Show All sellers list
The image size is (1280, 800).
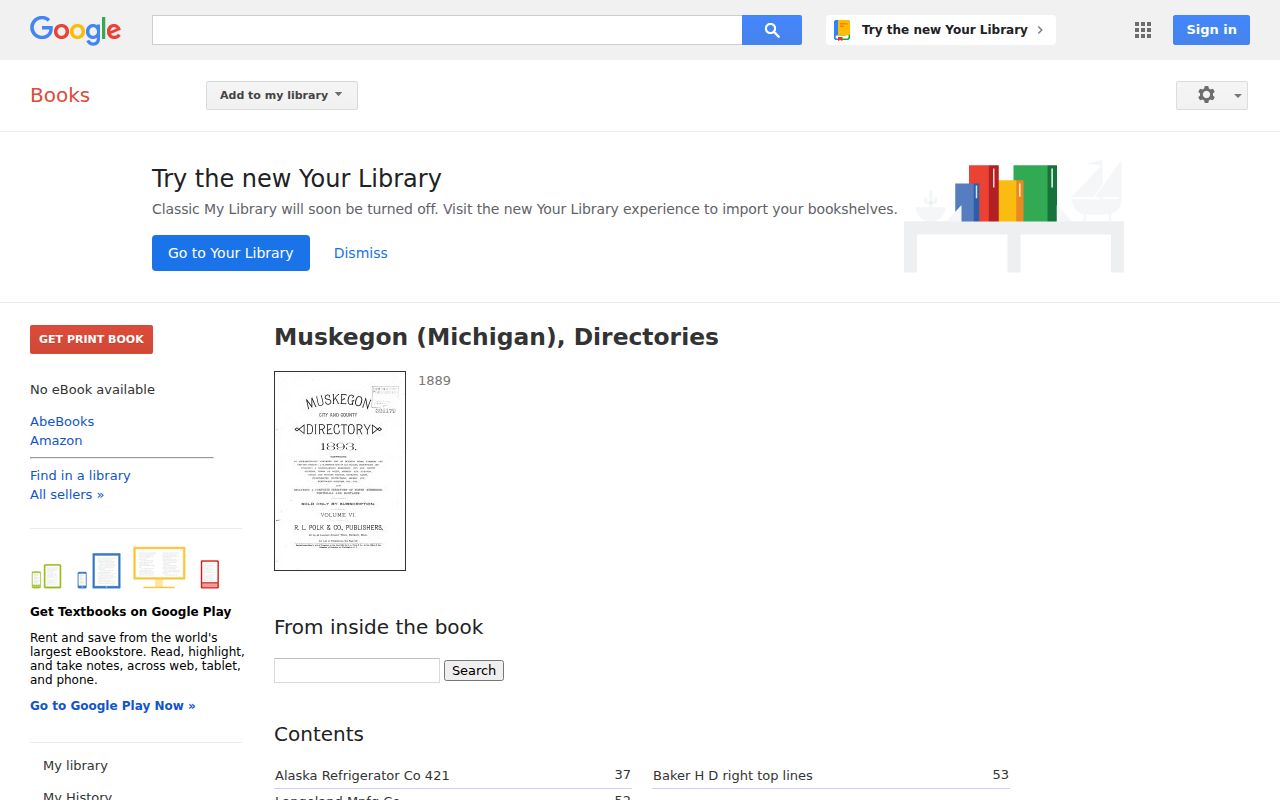[67, 494]
